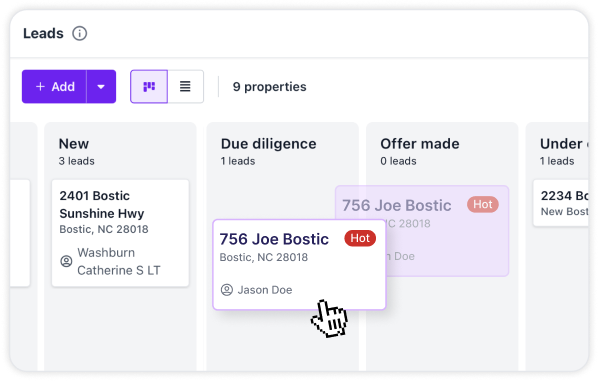Click the Washburn Catherine owner person icon
Viewport: 599px width, 381px height.
(x=66, y=261)
